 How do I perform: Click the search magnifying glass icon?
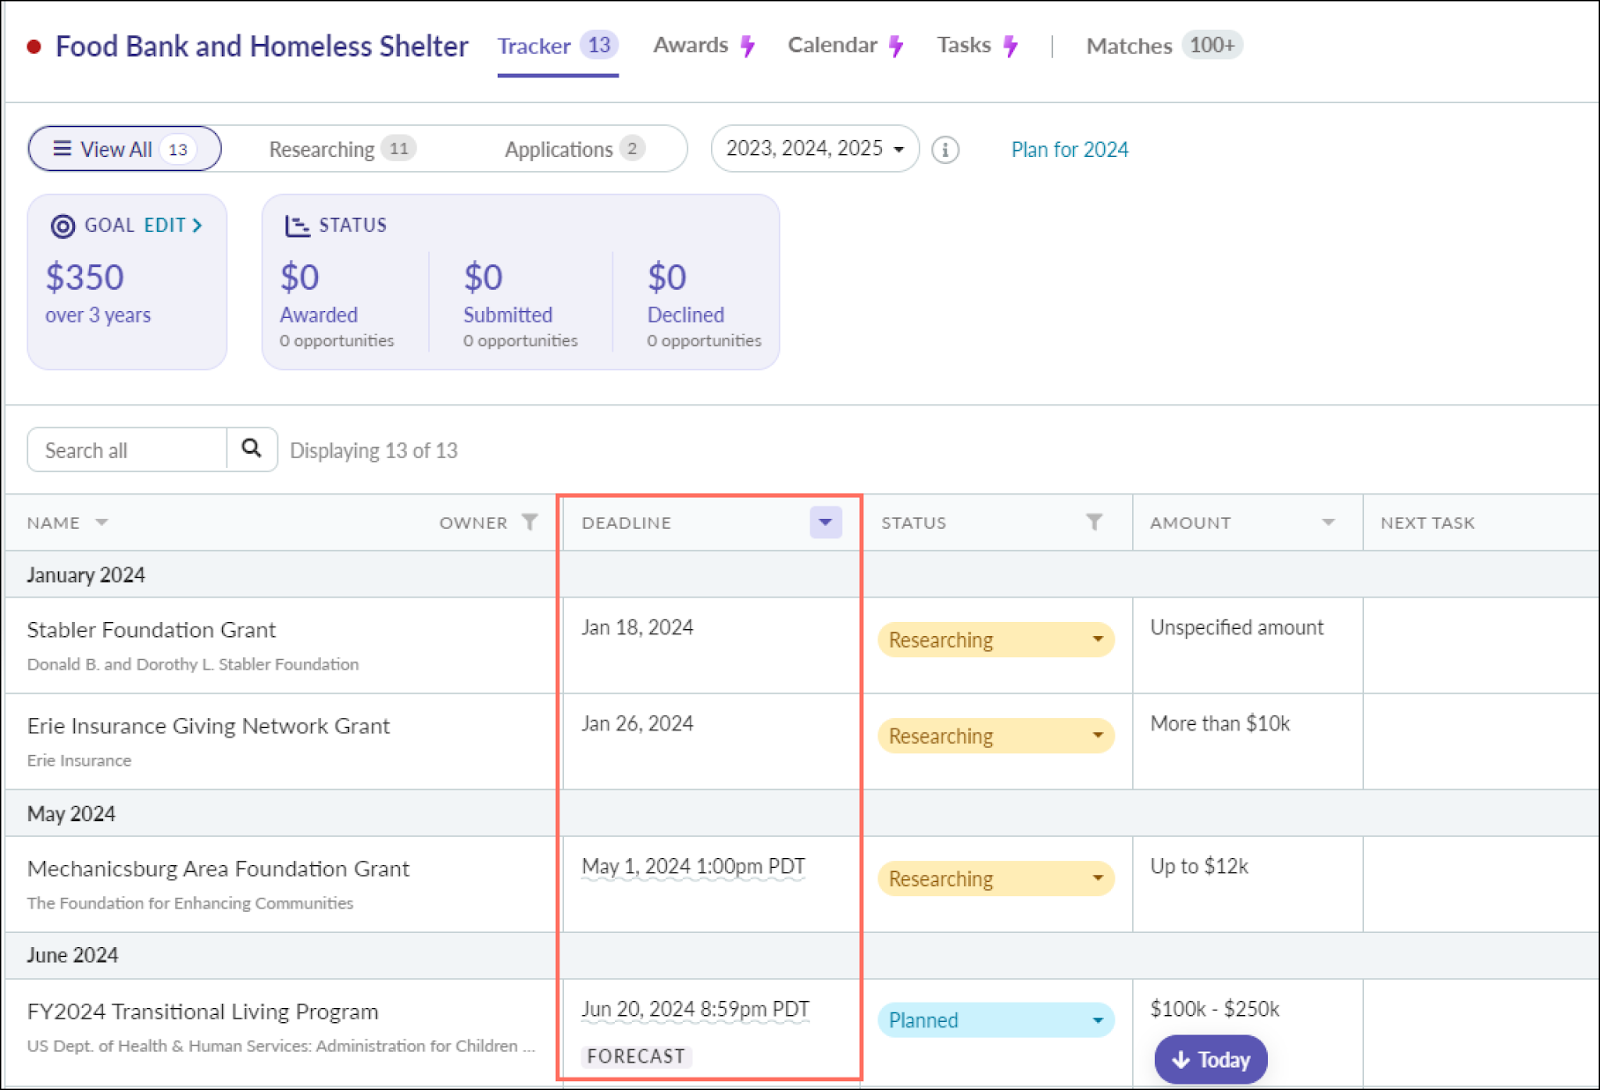[251, 449]
